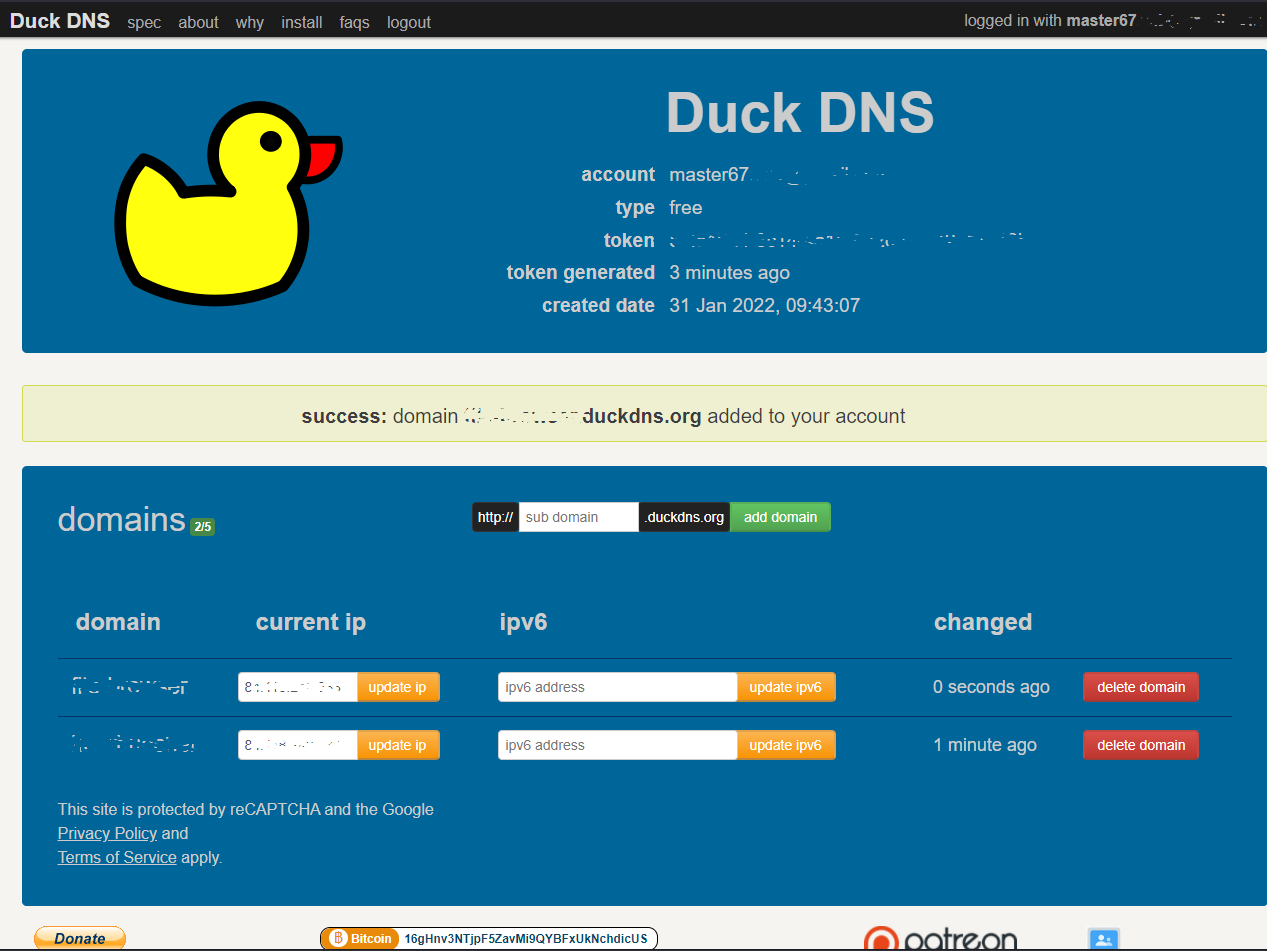Select the Bitcoin address text 16gHnv3NTjpF5ZavMi9QYBFxUkNchdicUS

point(526,939)
